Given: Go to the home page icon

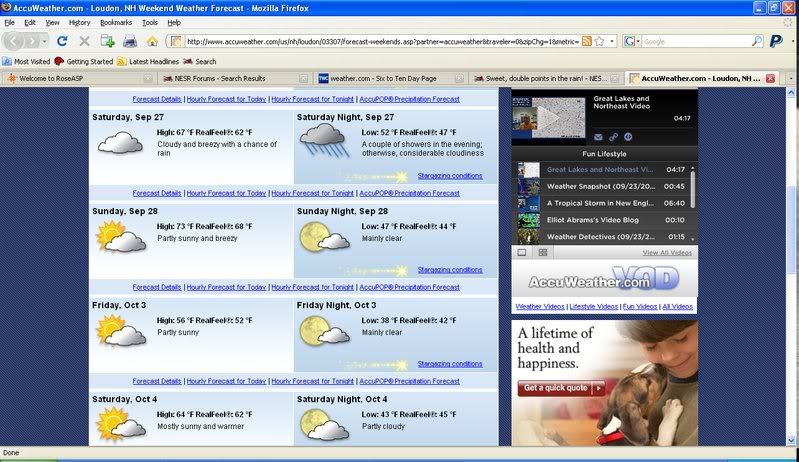Looking at the screenshot, I should tap(152, 41).
